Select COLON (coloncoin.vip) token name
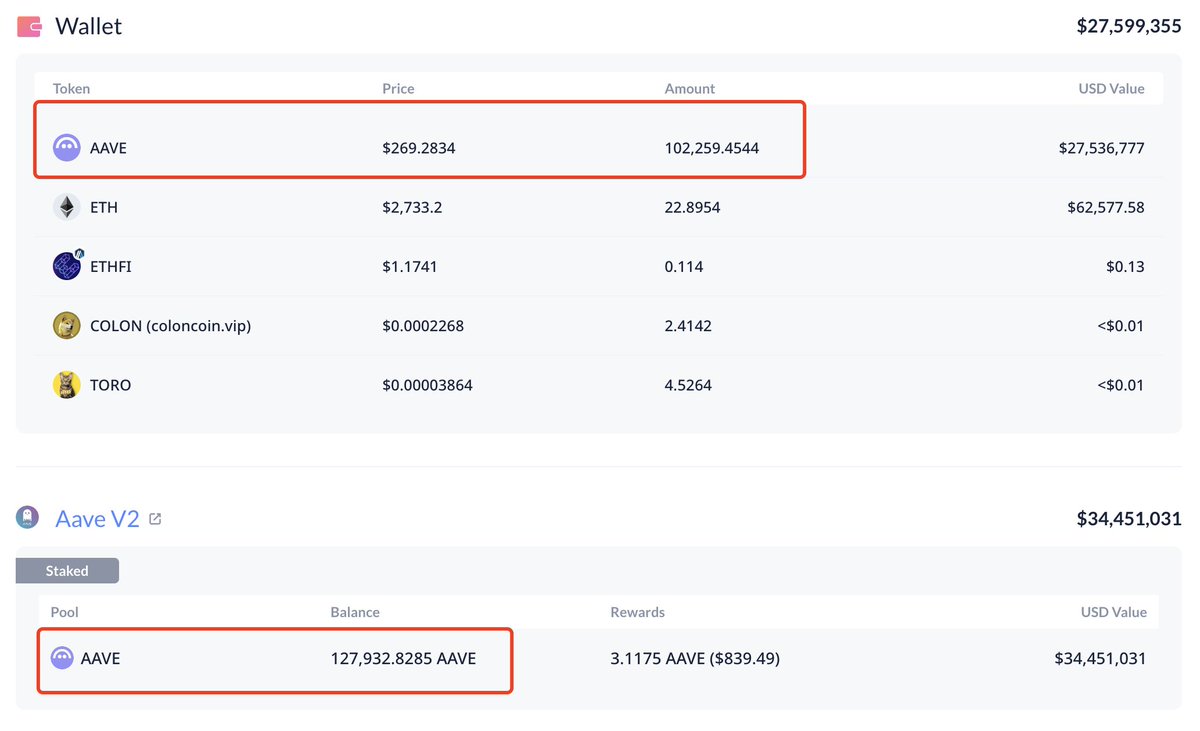This screenshot has width=1200, height=731. tap(170, 325)
